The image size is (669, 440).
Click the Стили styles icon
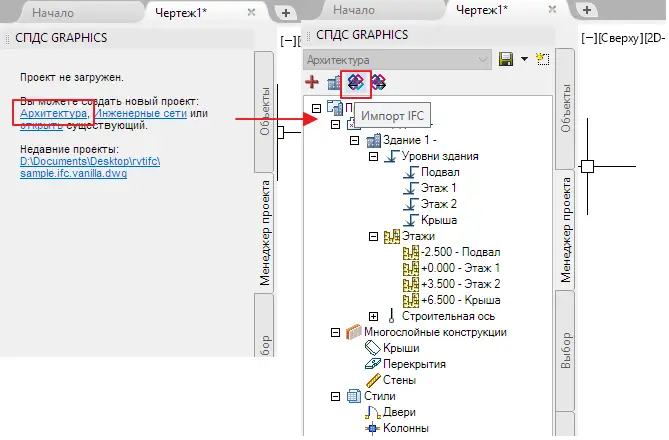click(x=354, y=396)
